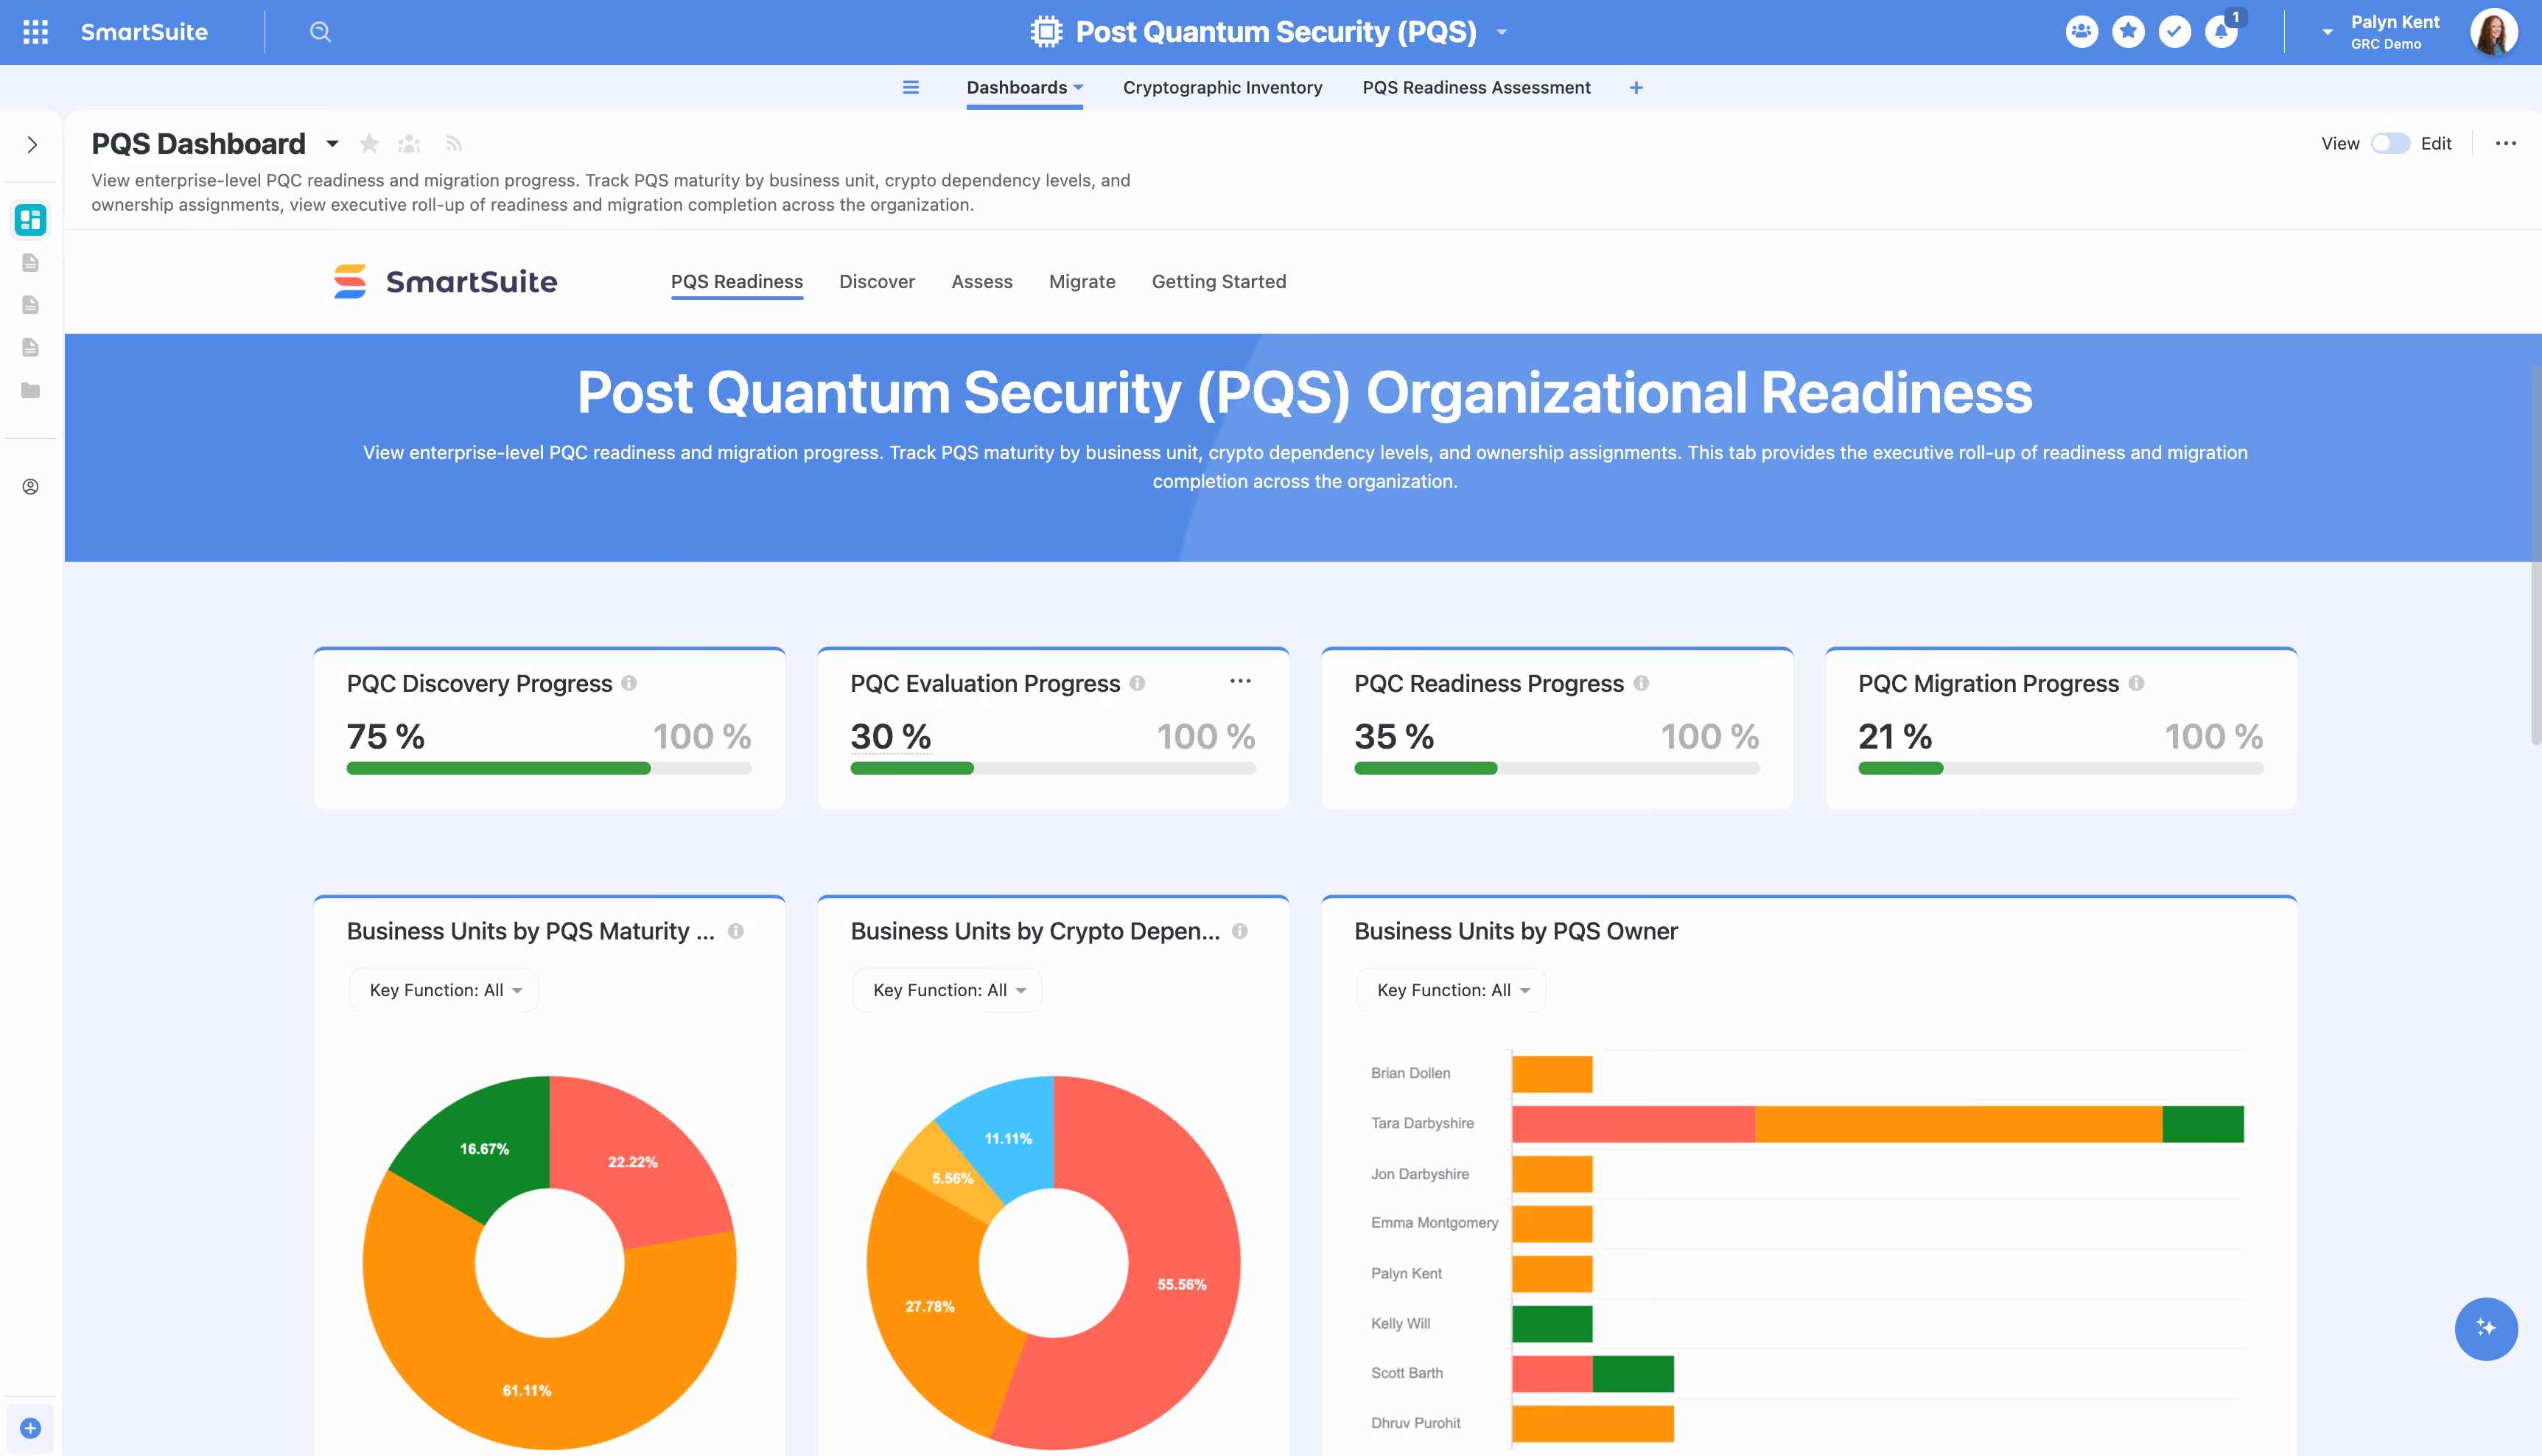Image resolution: width=2542 pixels, height=1456 pixels.
Task: Open favorites star icon in top bar
Action: coord(2128,32)
